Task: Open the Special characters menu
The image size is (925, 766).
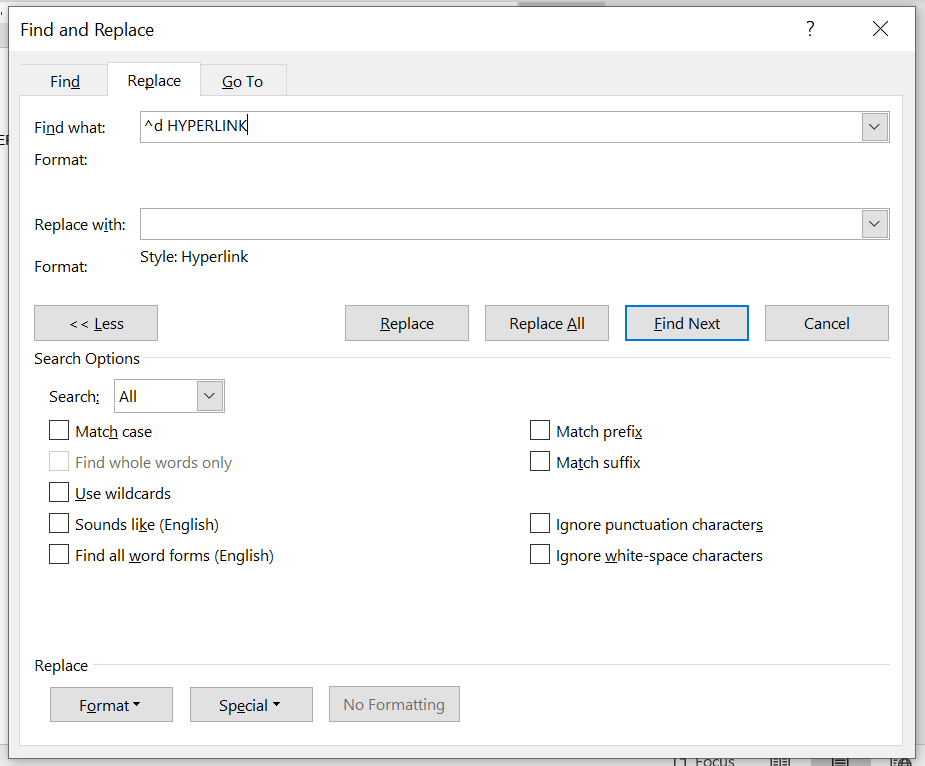Action: [x=251, y=705]
